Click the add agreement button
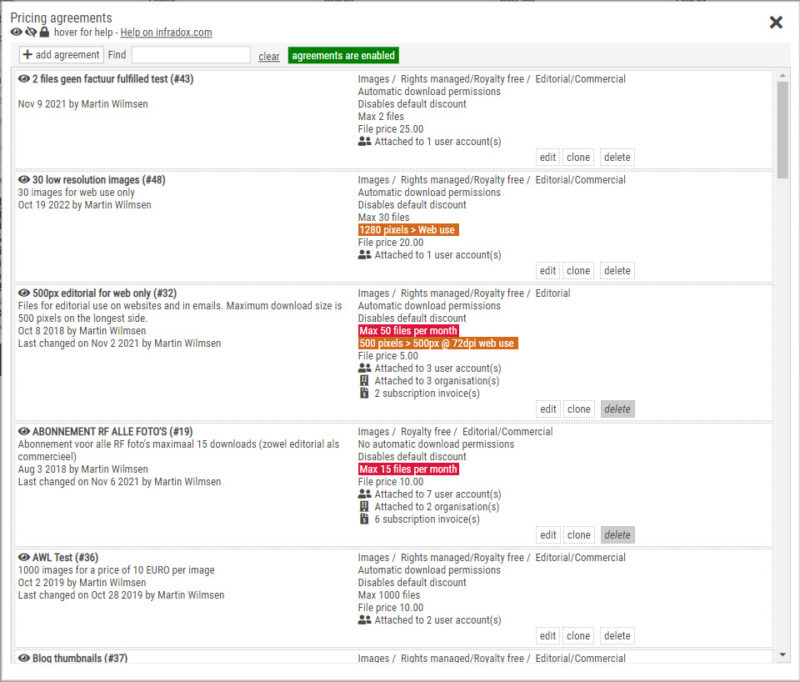 tap(61, 55)
